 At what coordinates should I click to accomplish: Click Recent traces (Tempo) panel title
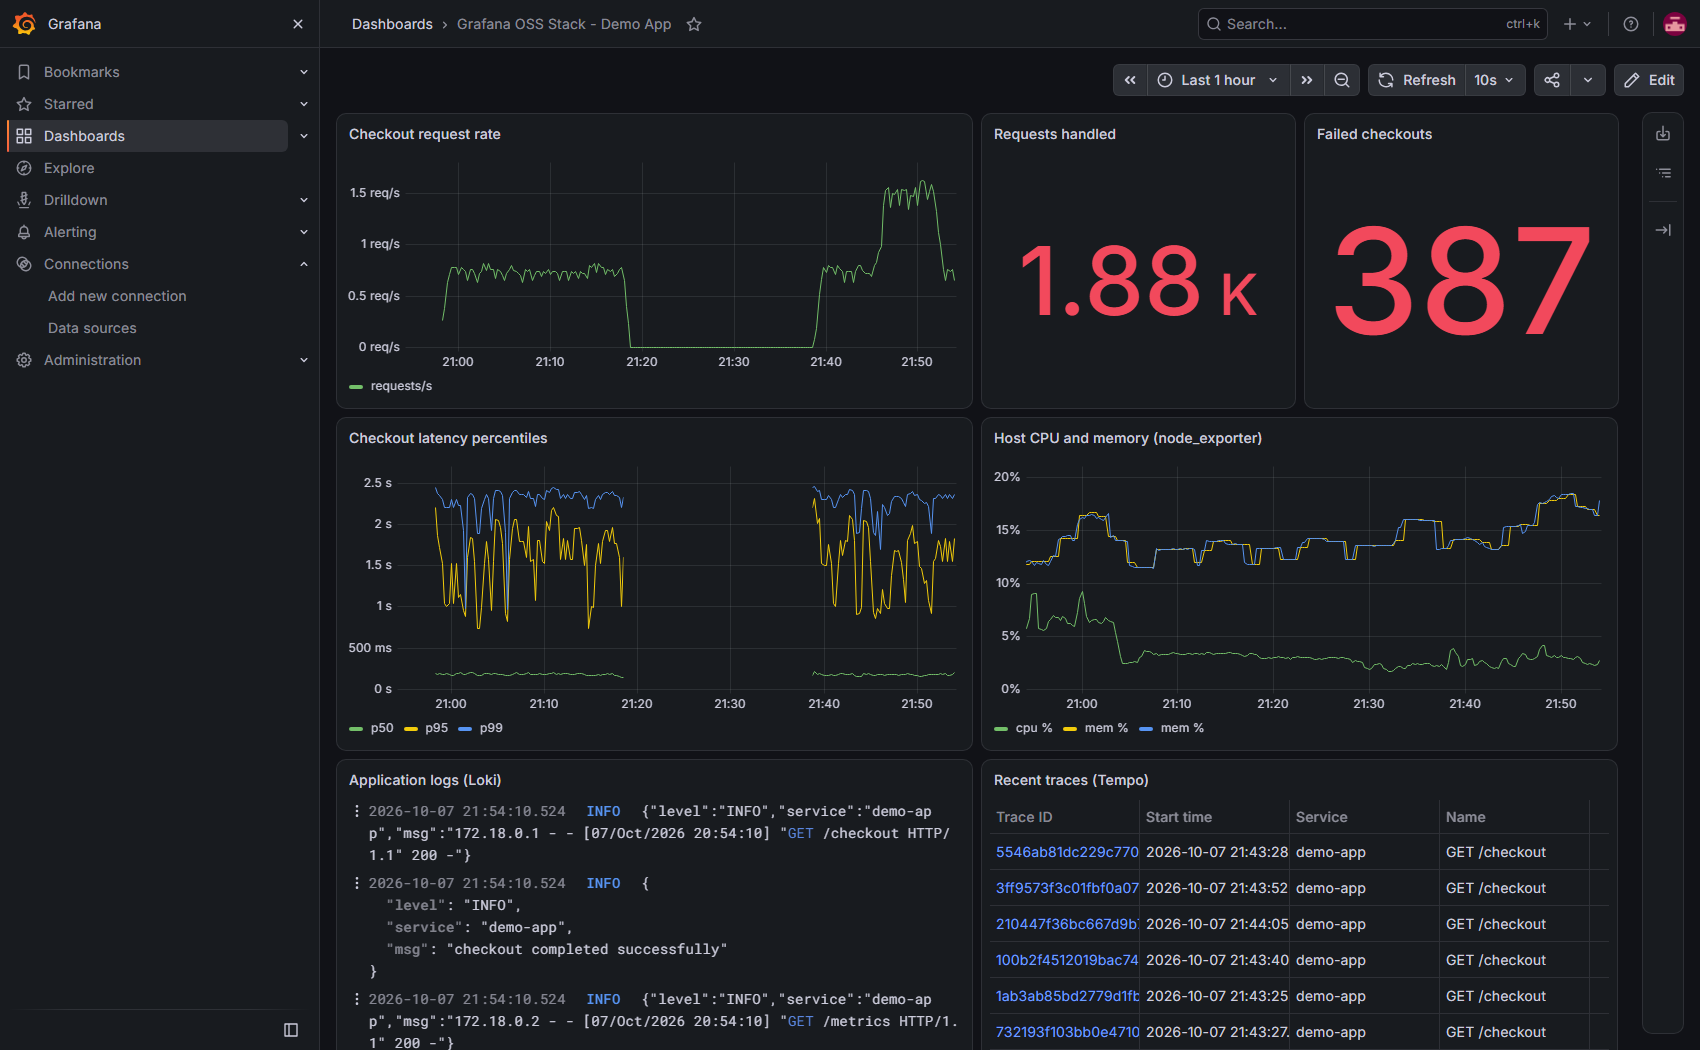point(1071,780)
